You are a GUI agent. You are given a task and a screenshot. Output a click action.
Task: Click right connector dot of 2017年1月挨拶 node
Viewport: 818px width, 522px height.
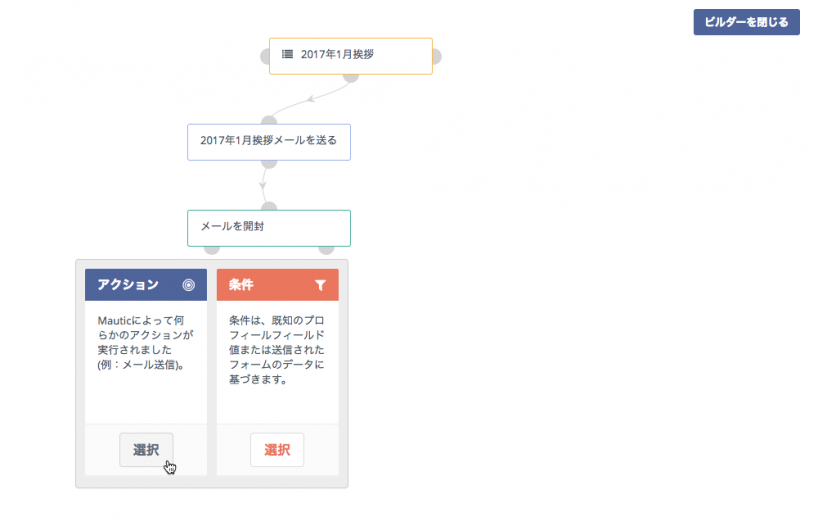436,56
